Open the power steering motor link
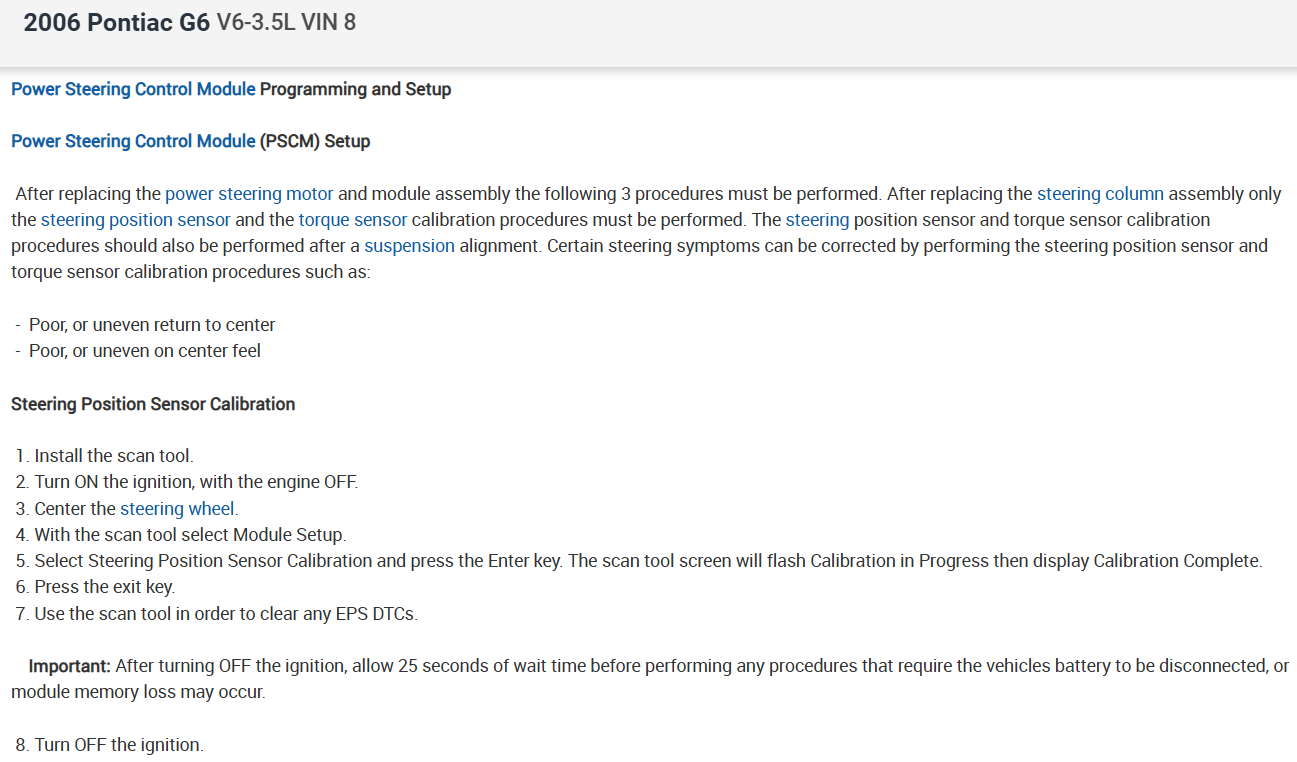This screenshot has width=1297, height=762. [x=249, y=193]
